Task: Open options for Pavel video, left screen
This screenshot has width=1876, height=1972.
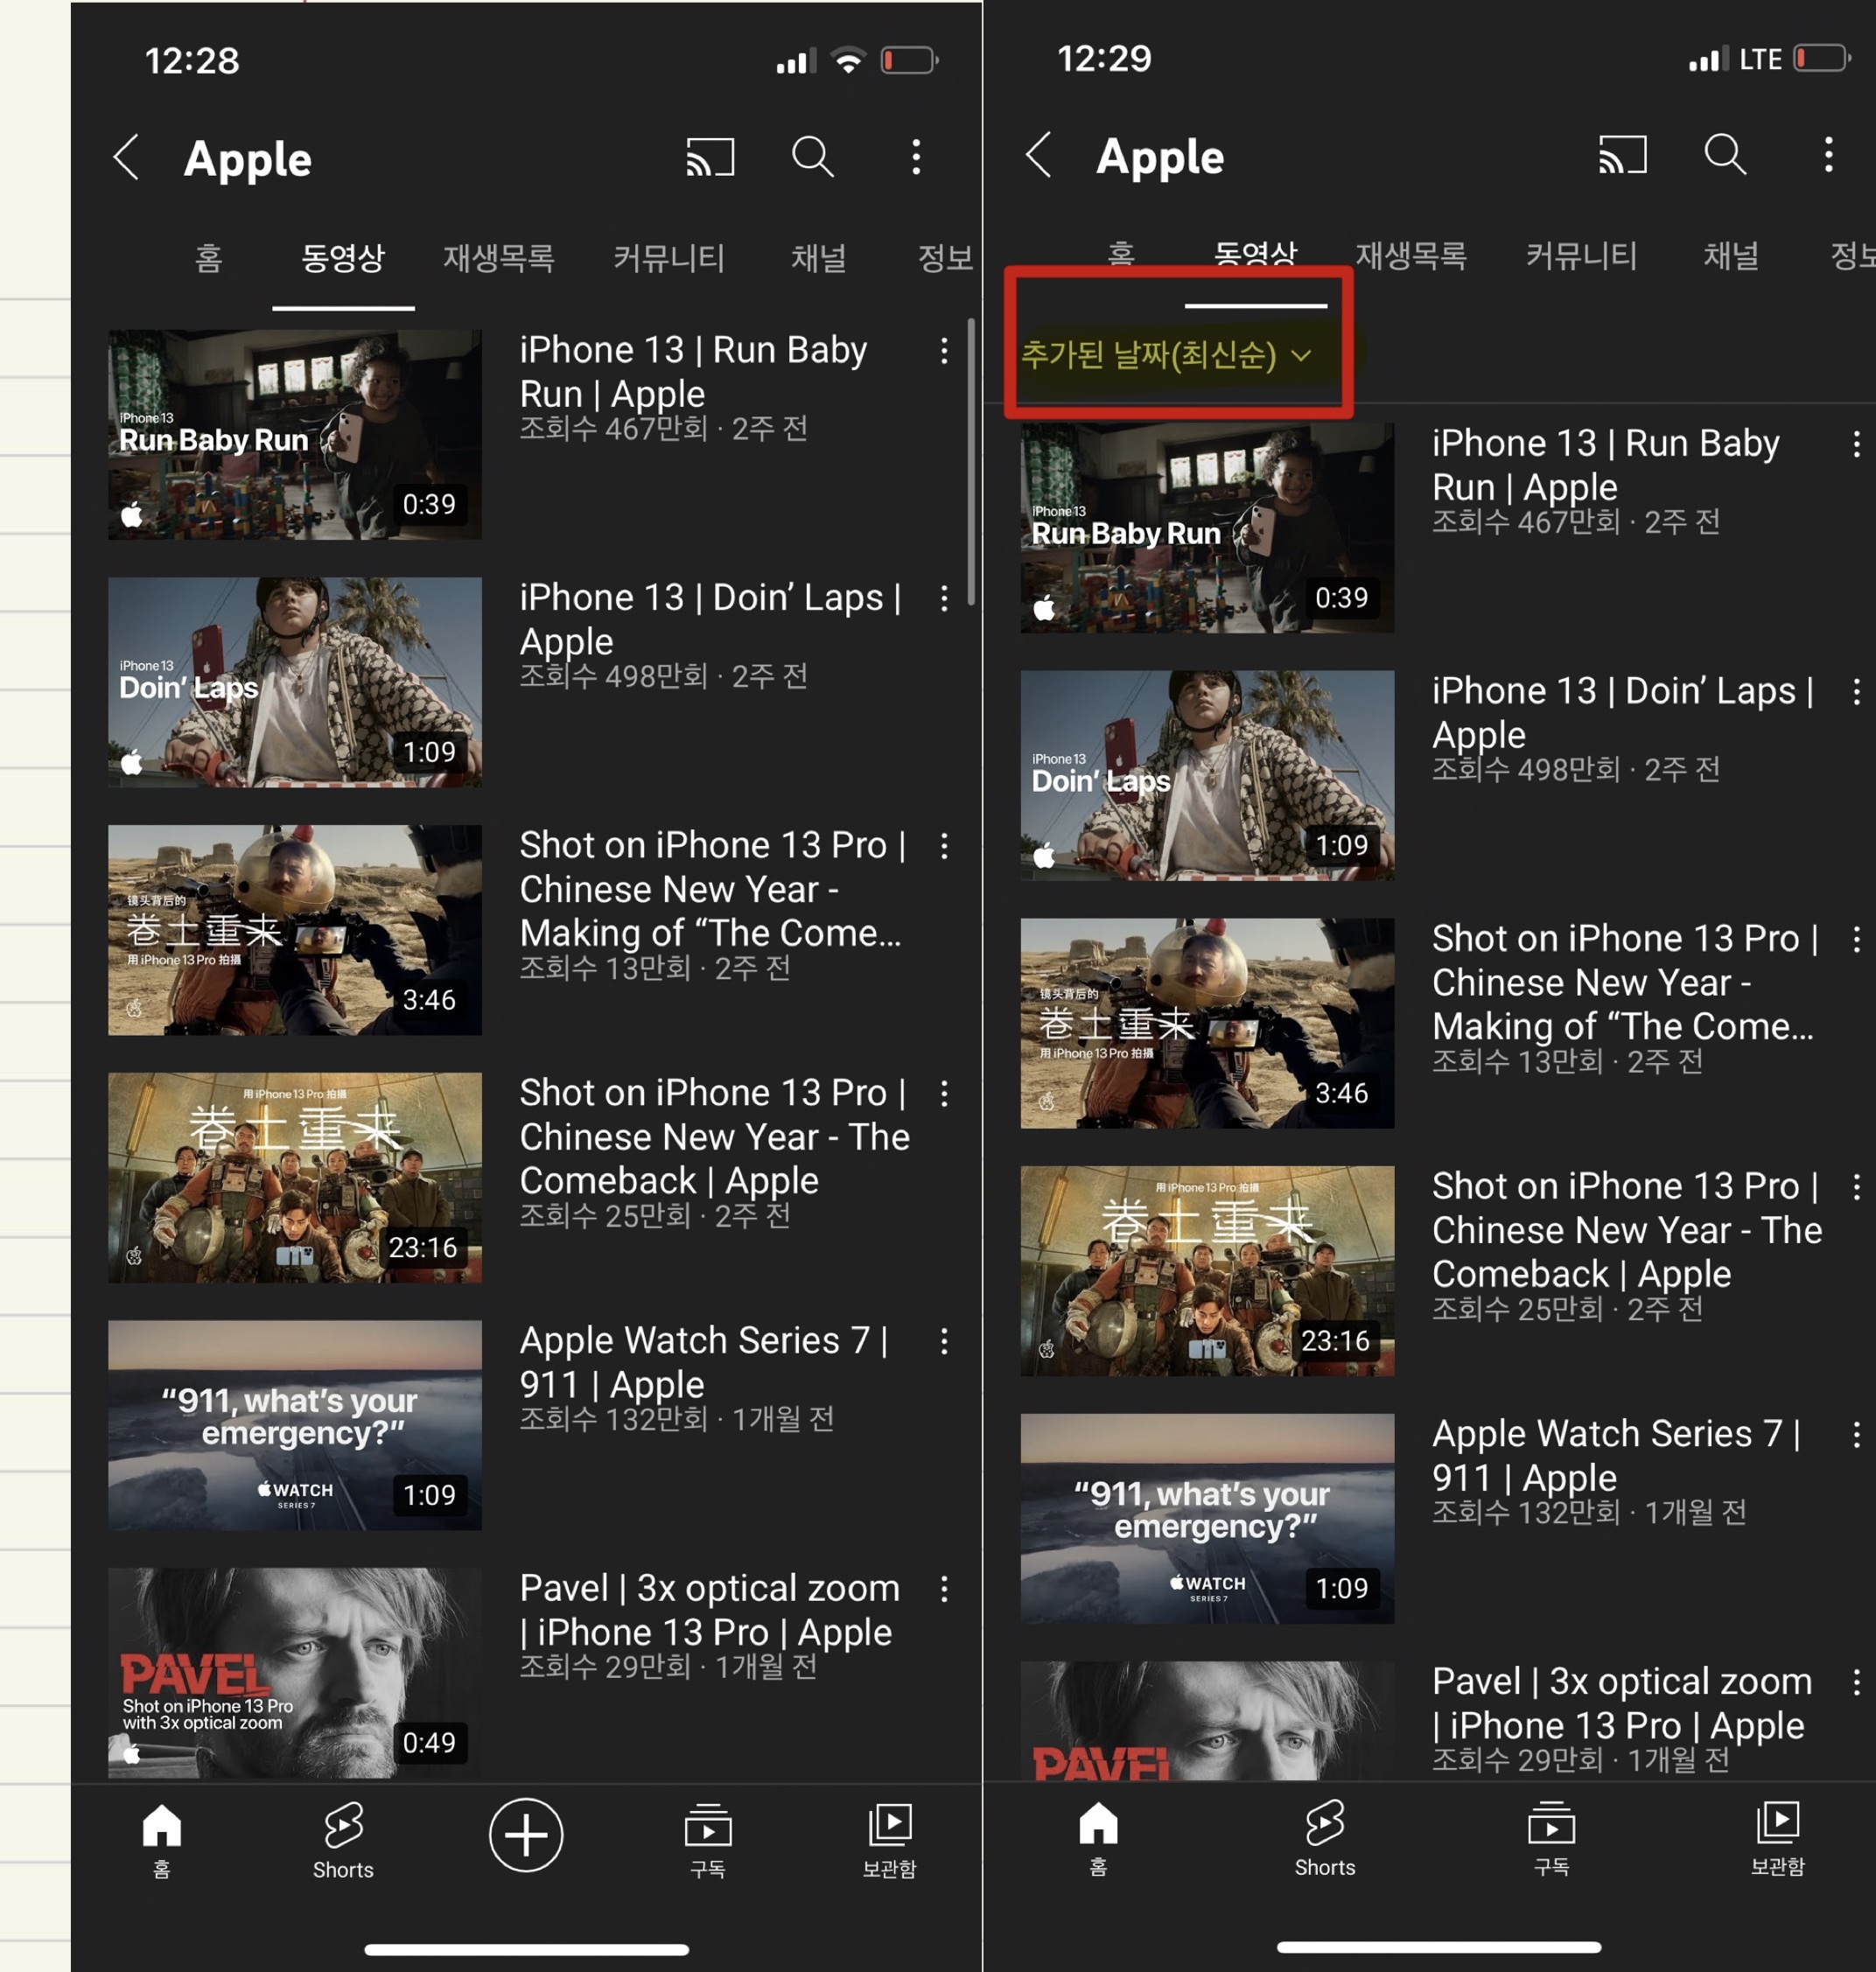Action: (944, 1589)
